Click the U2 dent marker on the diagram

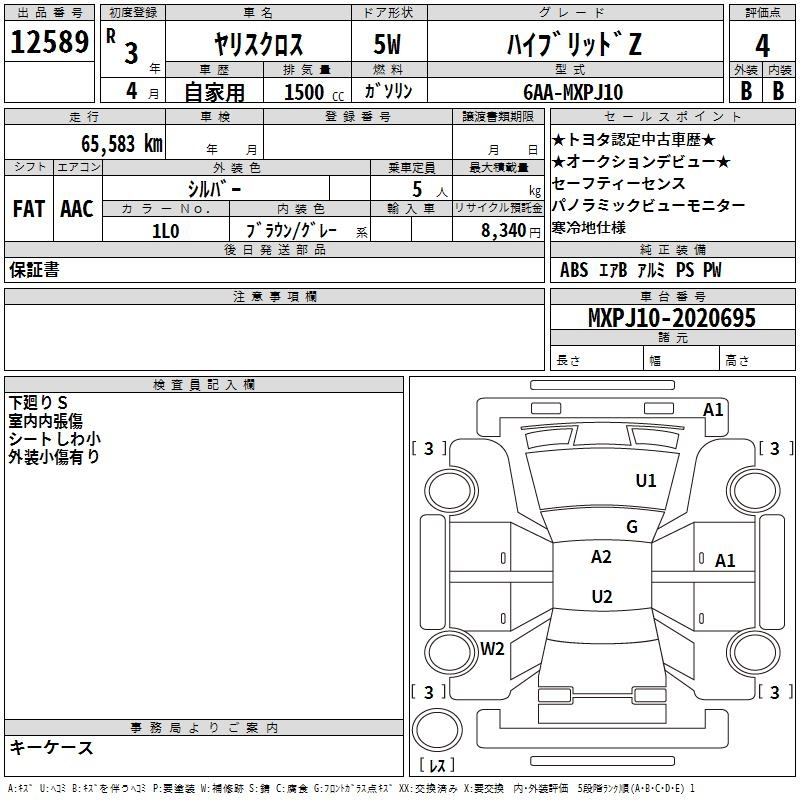click(x=601, y=597)
